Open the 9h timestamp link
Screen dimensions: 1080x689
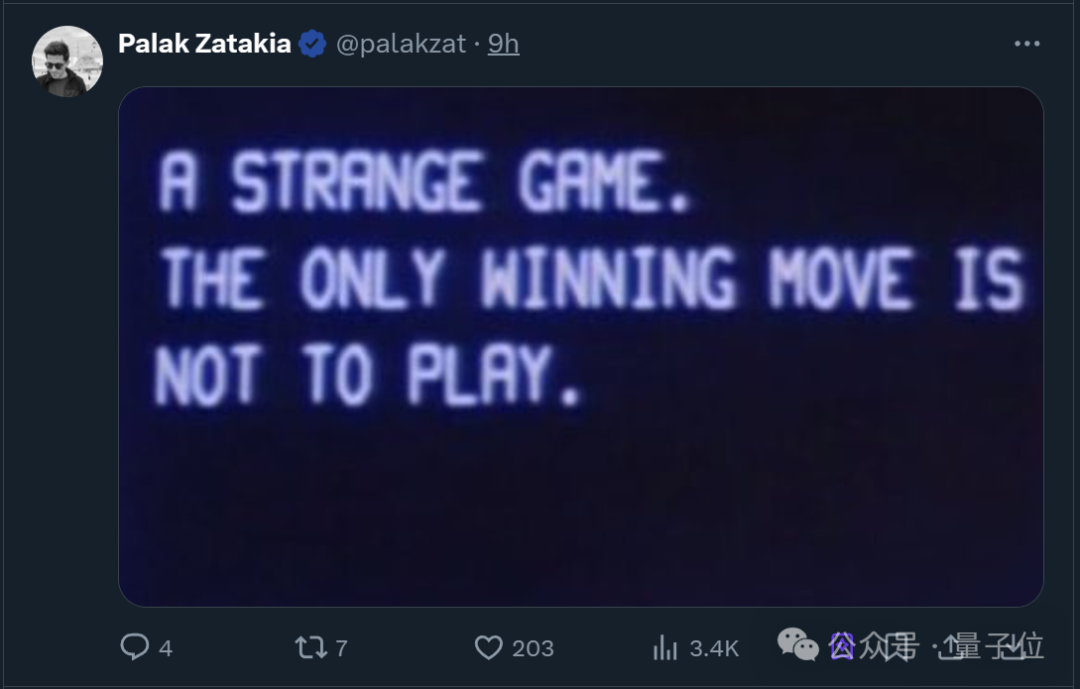pos(503,44)
